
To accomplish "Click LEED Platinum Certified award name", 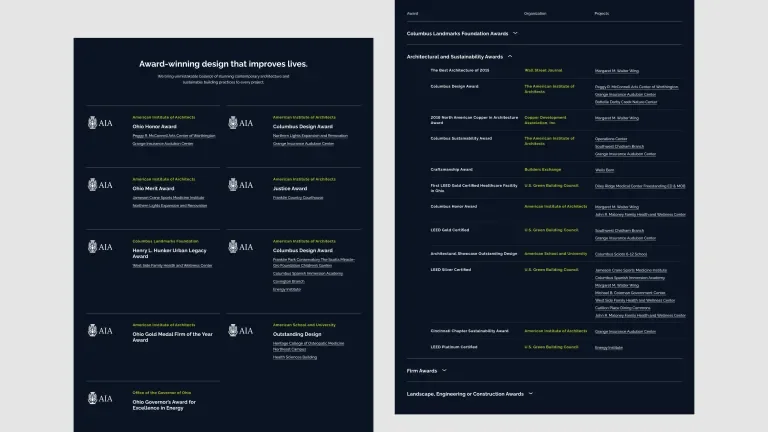I will pos(454,347).
